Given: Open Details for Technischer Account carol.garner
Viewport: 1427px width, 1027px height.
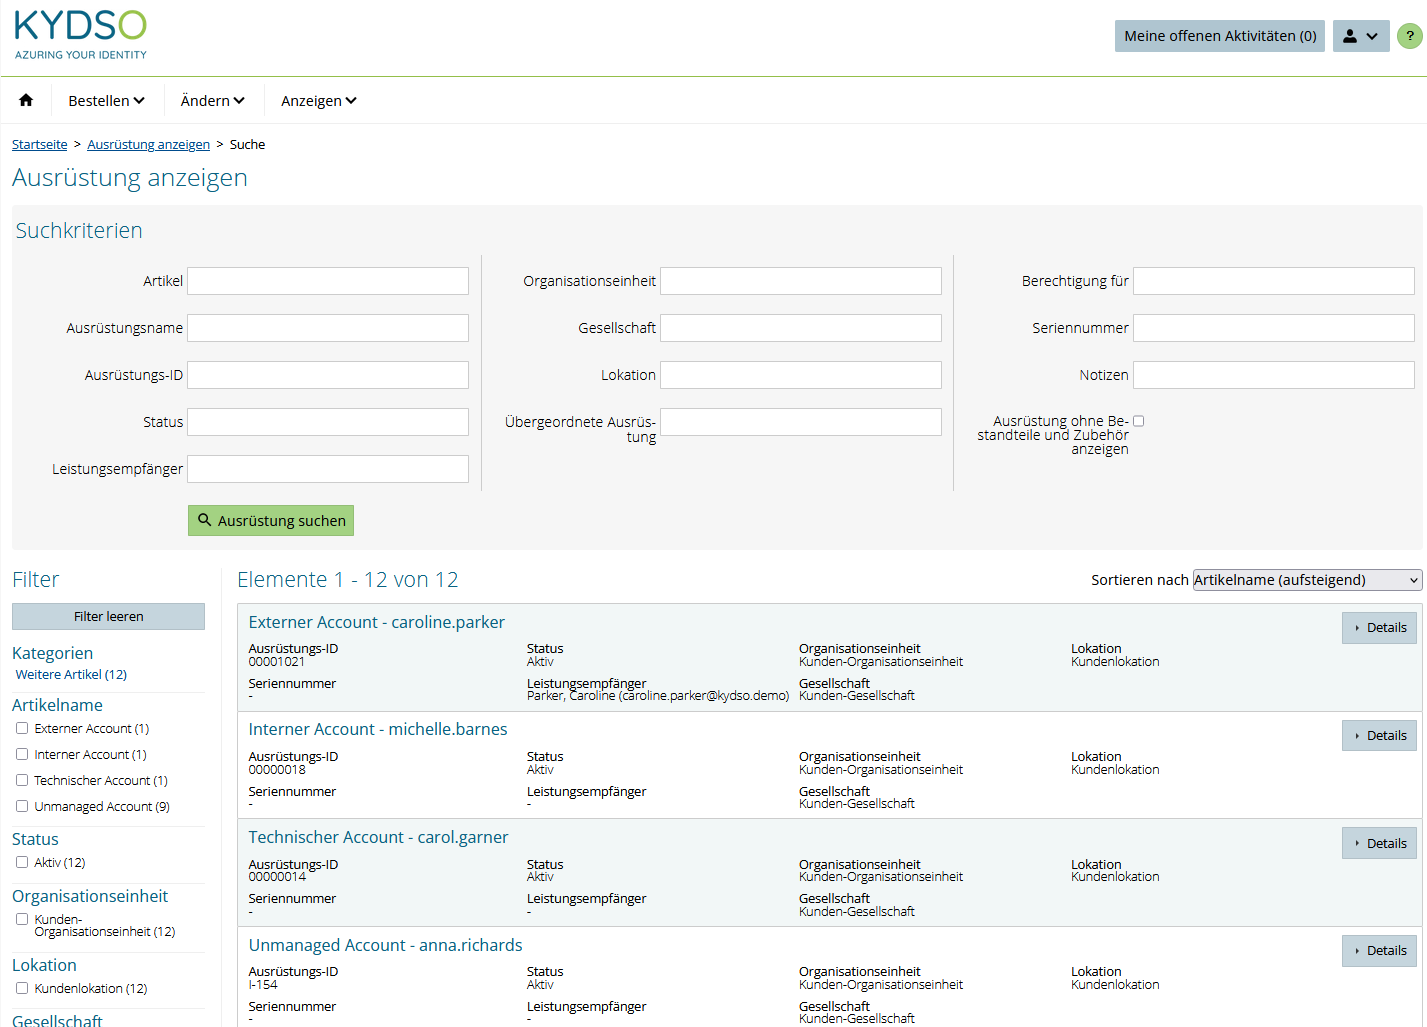Looking at the screenshot, I should click(x=1379, y=842).
